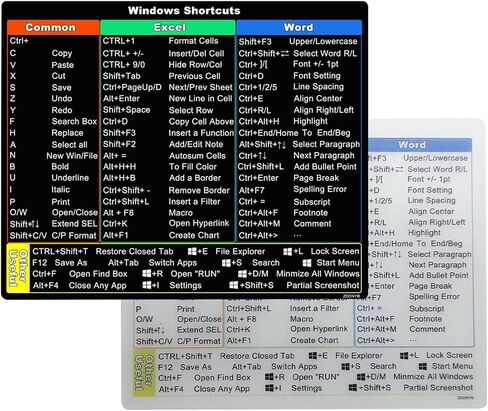The width and height of the screenshot is (488, 411).
Task: Click "Macro" on the white pad
Action: (302, 319)
